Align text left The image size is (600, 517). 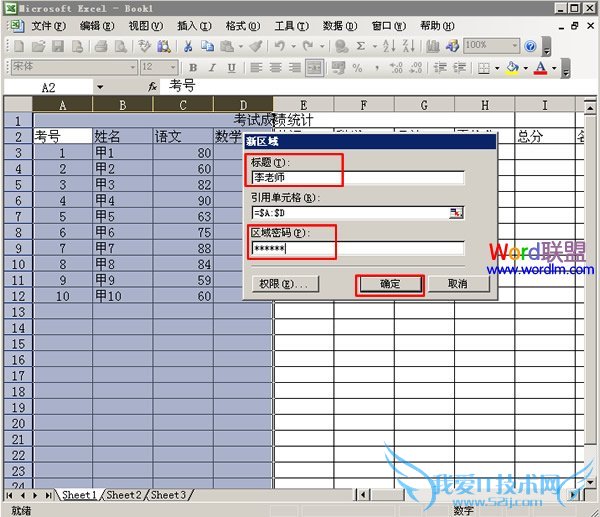[256, 68]
